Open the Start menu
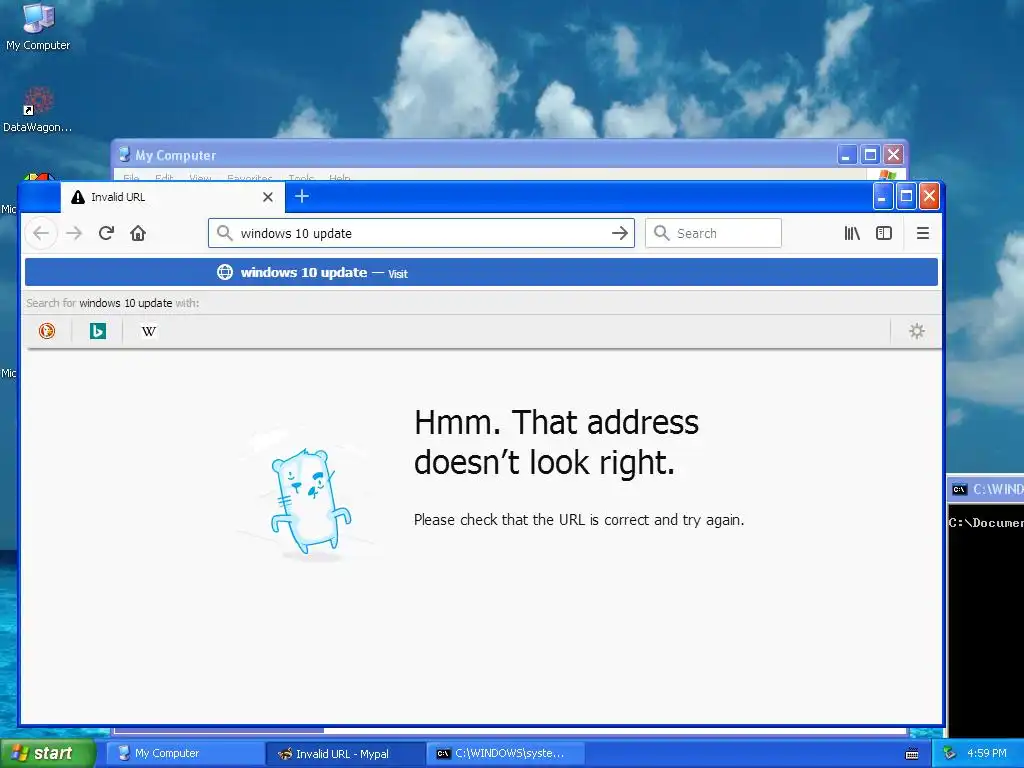The height and width of the screenshot is (768, 1024). (x=47, y=753)
